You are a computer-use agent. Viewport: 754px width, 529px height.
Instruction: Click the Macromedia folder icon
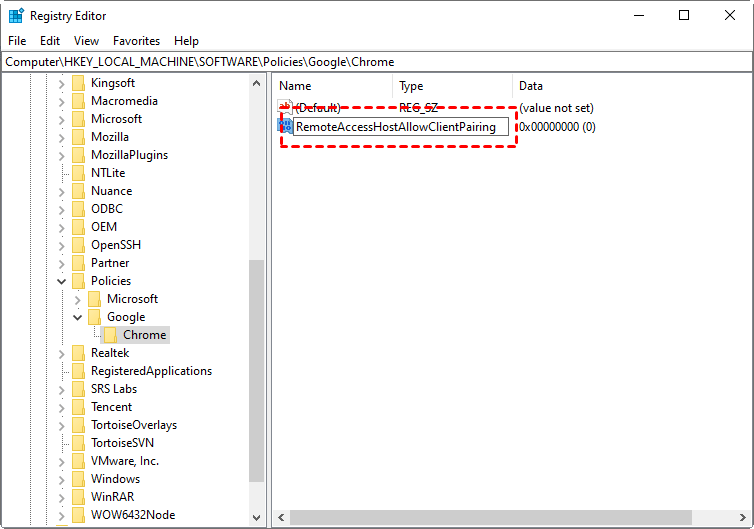[x=78, y=101]
